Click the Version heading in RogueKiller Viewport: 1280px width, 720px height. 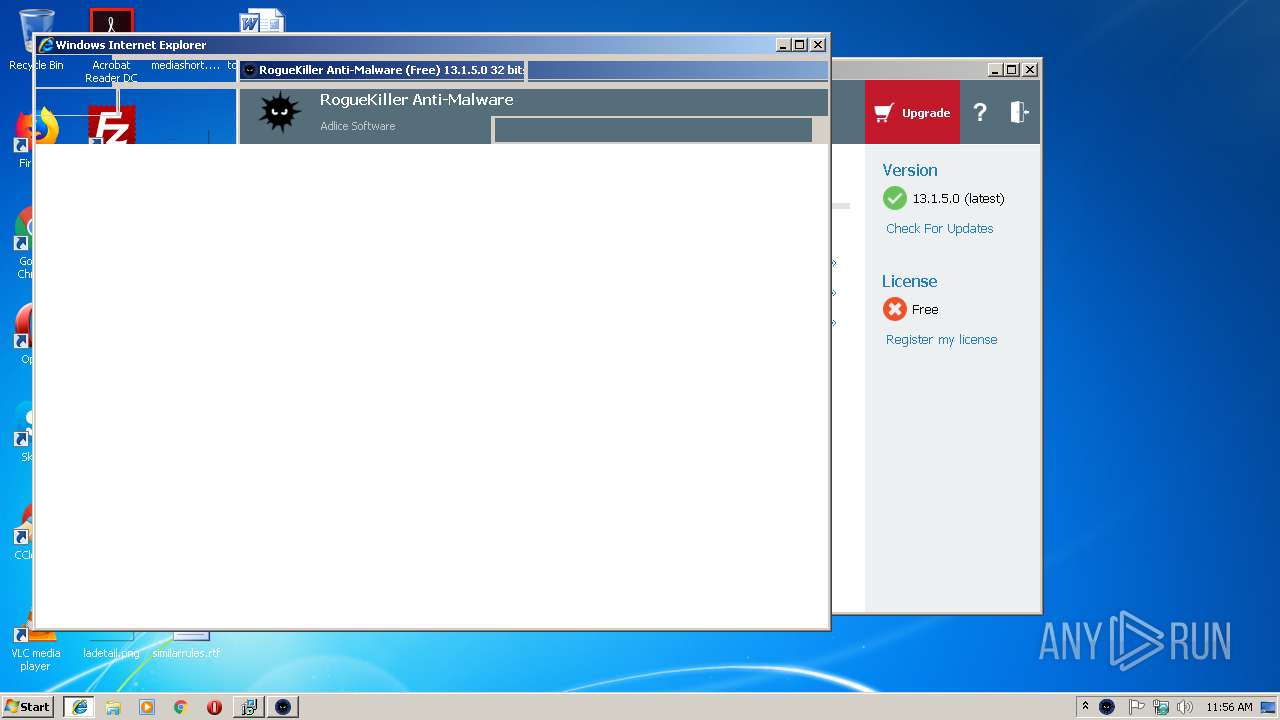[x=909, y=170]
